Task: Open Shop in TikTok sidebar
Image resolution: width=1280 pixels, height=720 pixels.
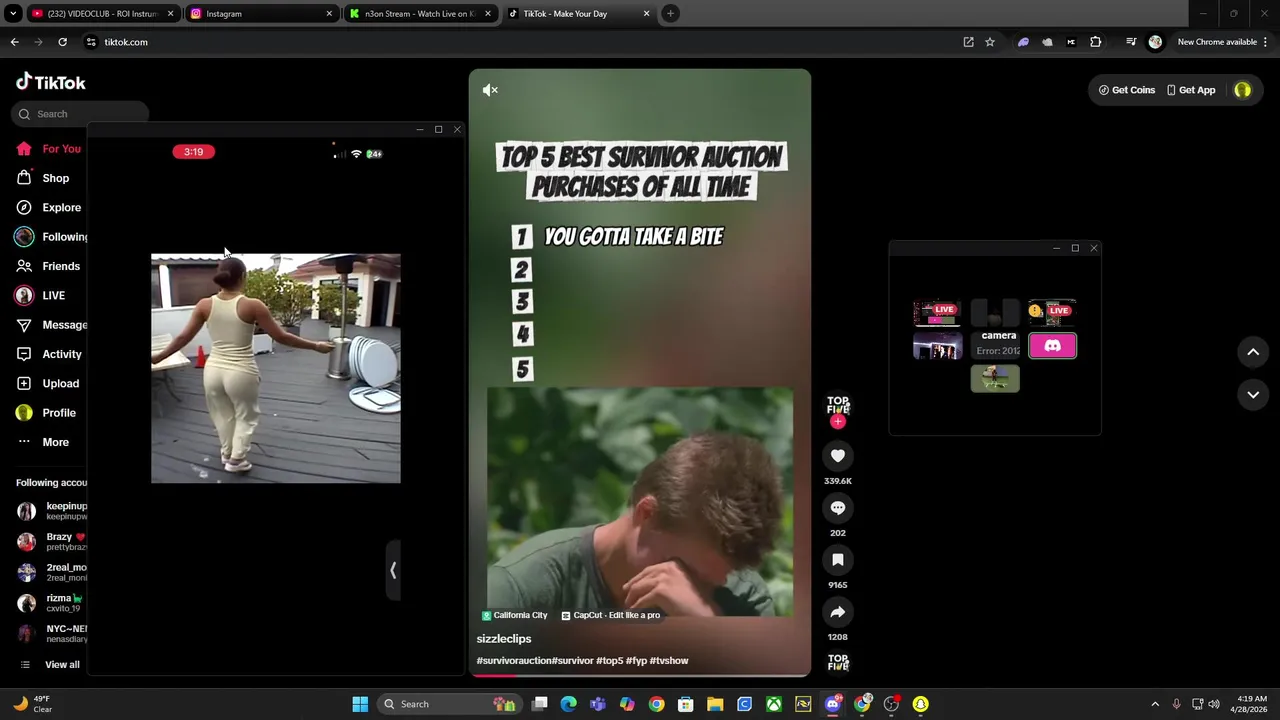Action: (44, 178)
